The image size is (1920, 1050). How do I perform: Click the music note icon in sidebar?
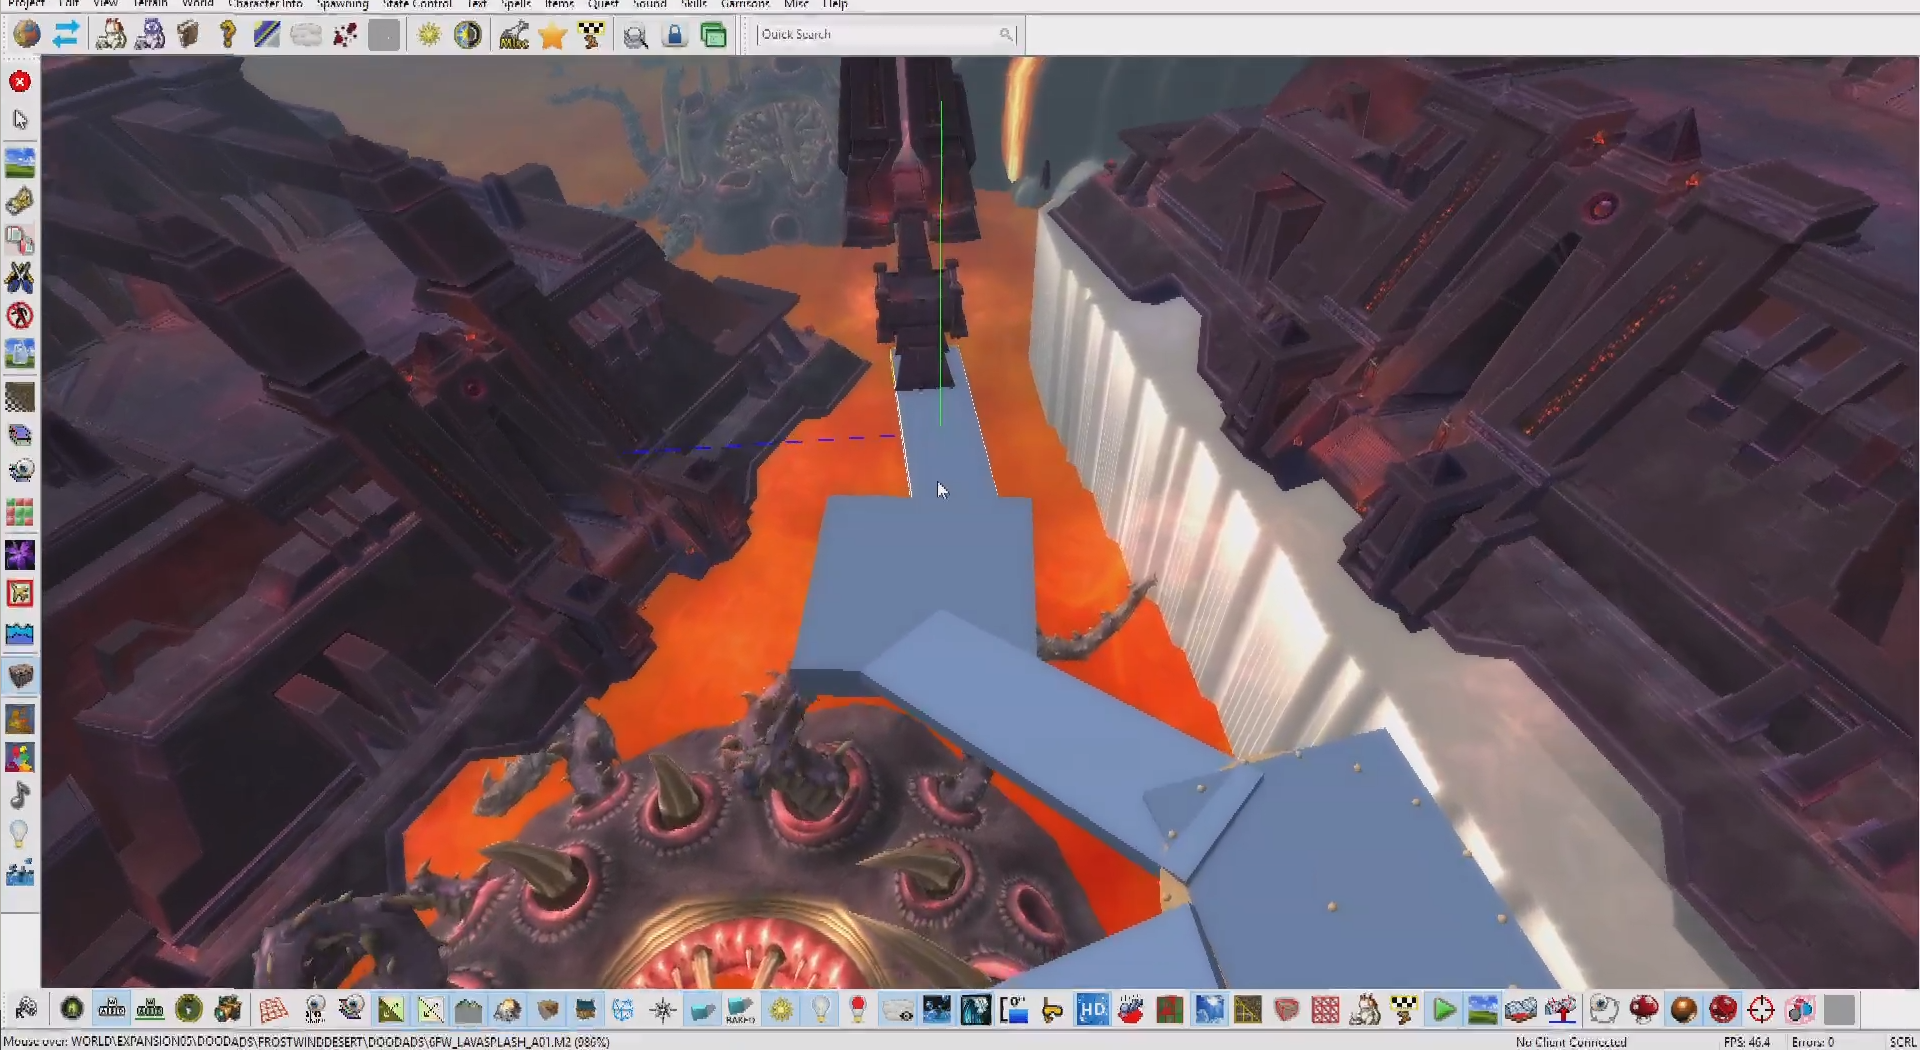[x=20, y=795]
